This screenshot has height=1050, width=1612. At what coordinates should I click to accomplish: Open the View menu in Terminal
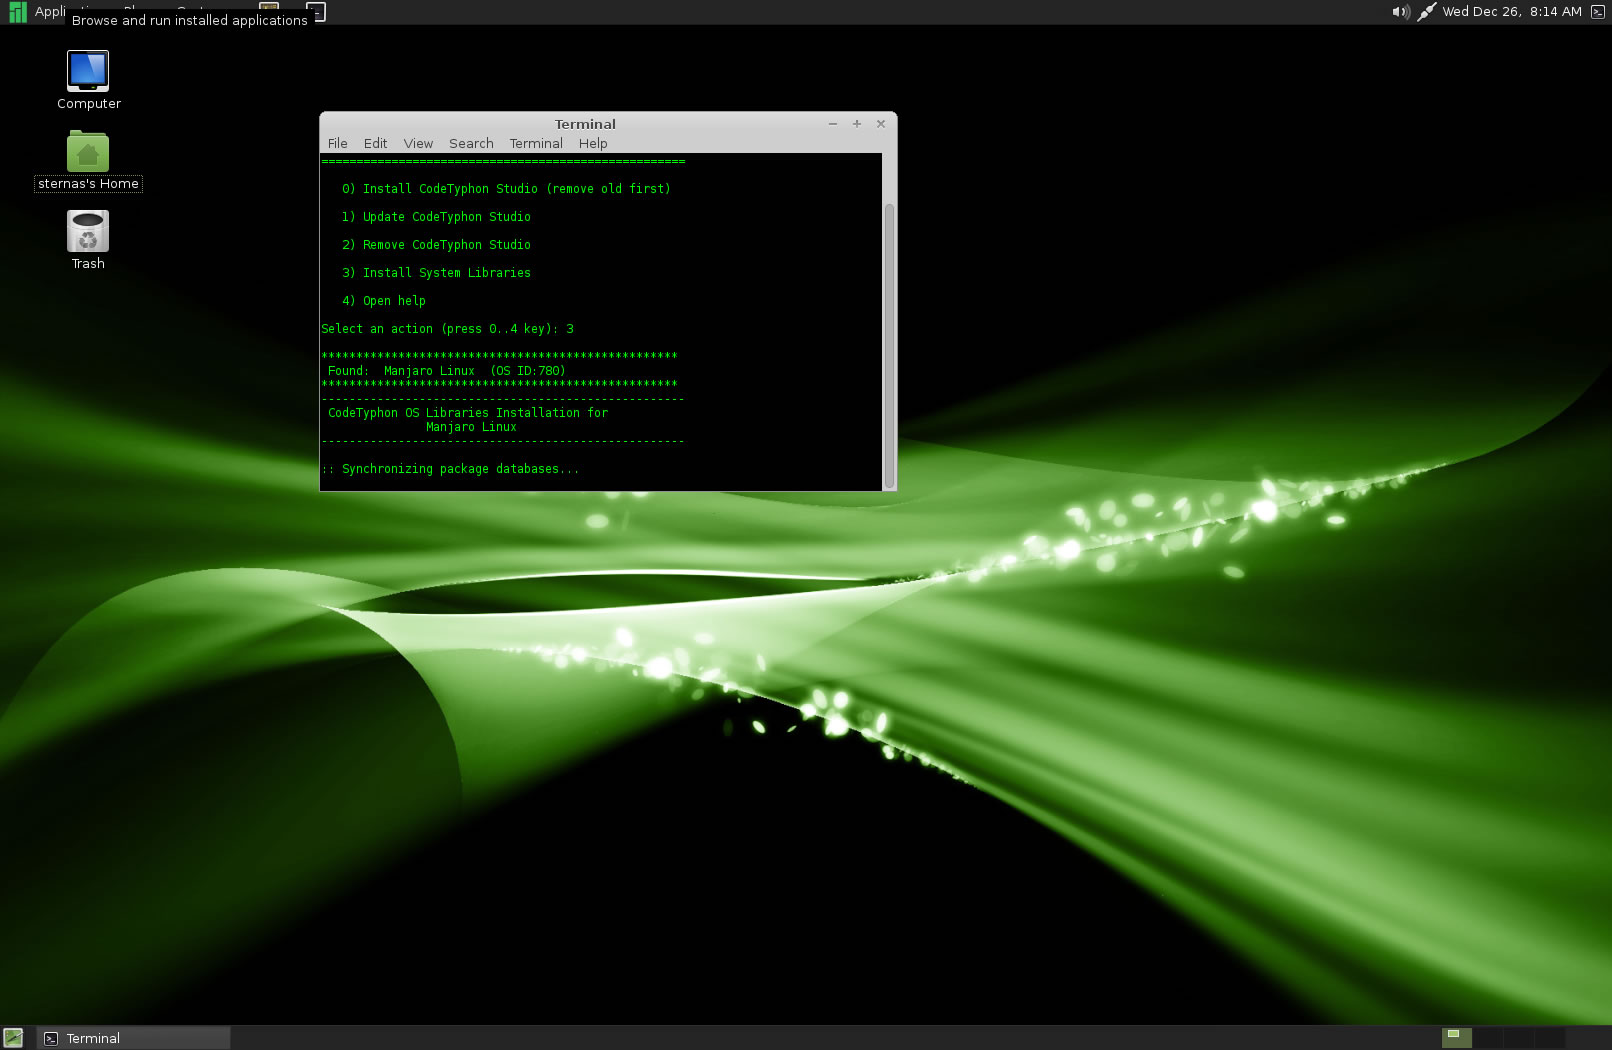click(x=418, y=143)
